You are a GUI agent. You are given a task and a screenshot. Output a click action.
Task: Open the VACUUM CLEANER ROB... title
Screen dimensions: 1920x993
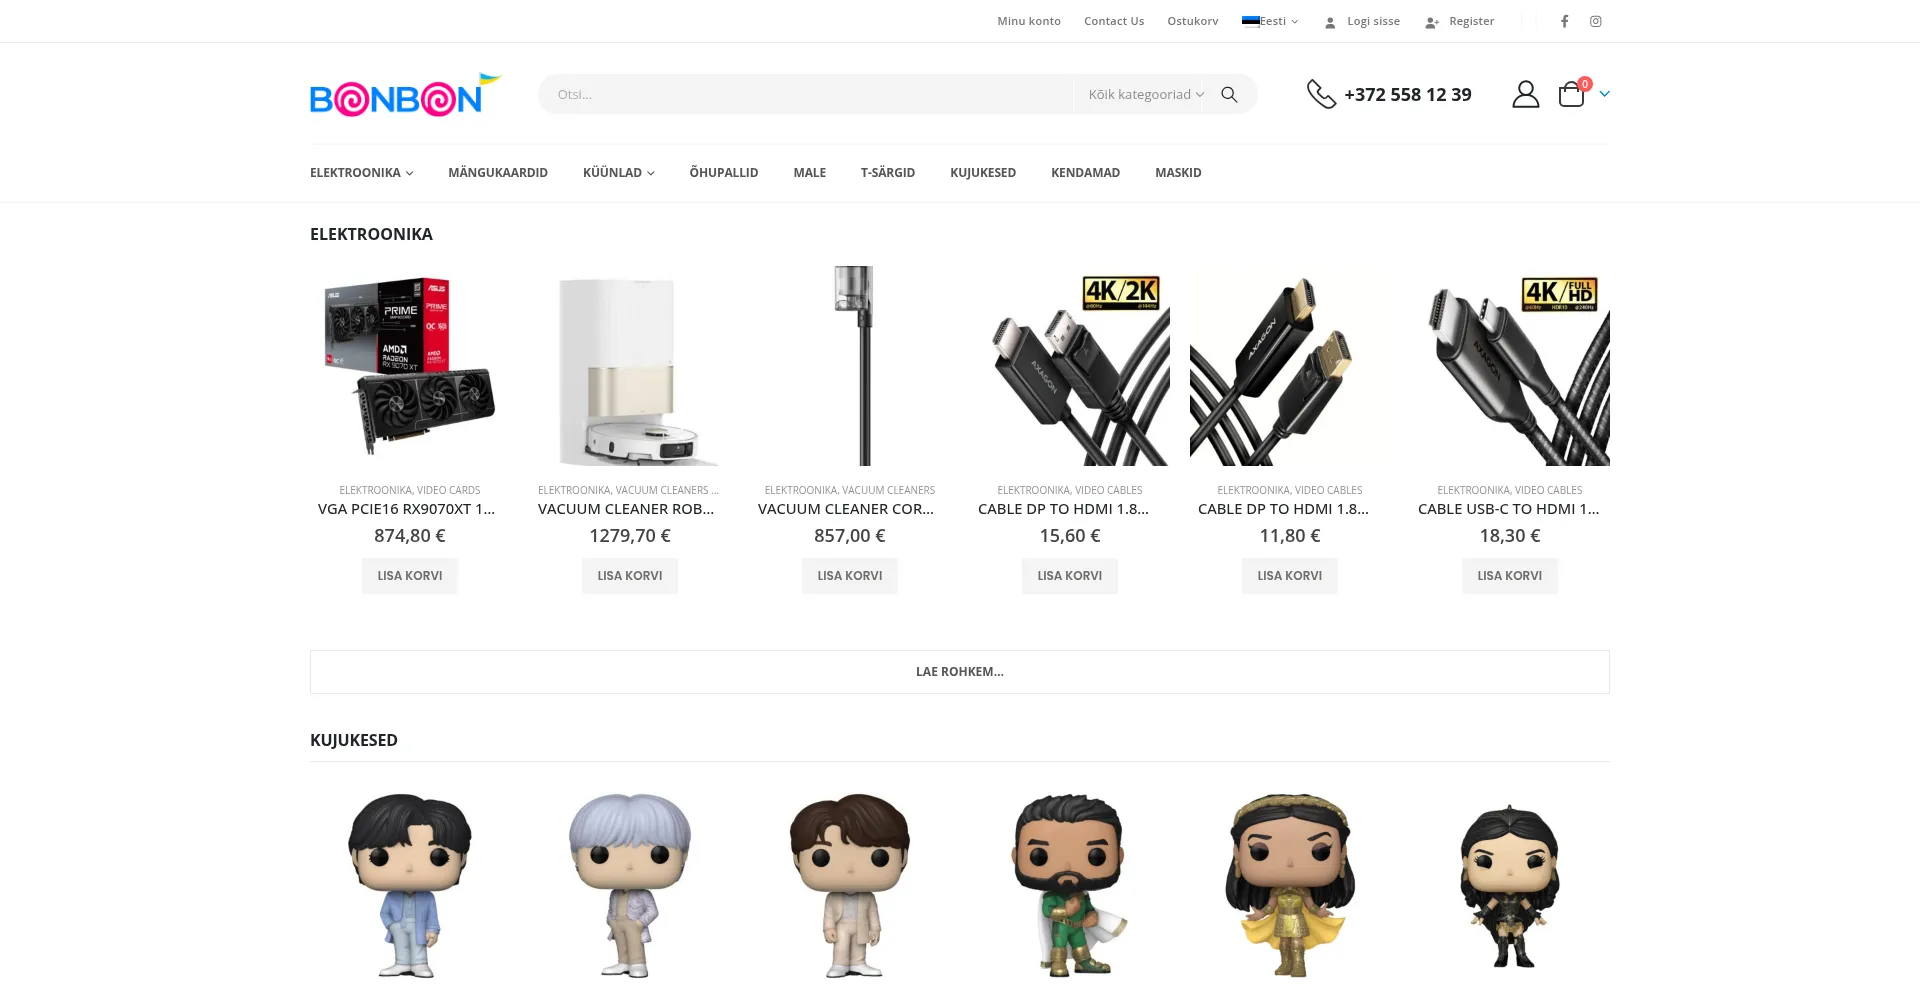626,509
